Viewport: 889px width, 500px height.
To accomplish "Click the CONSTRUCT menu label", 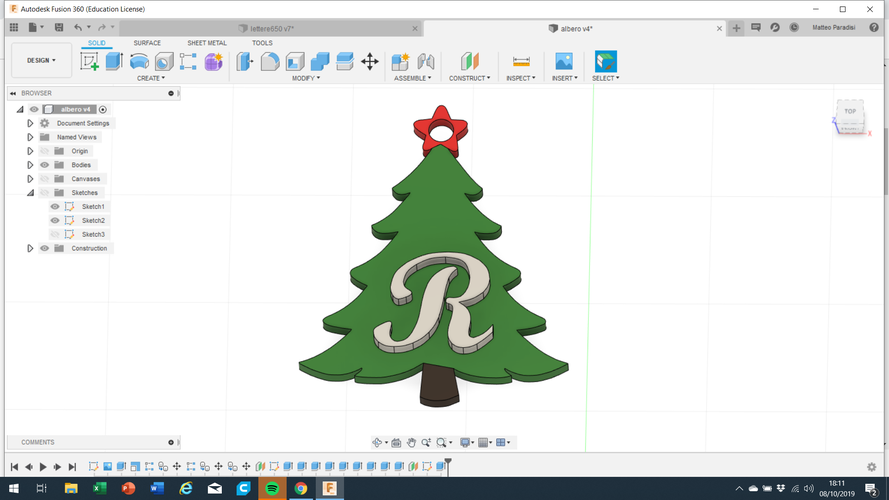I will [x=469, y=78].
